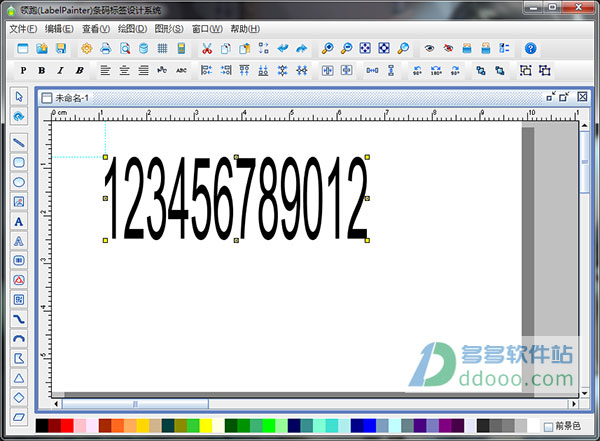This screenshot has height=441, width=600.
Task: Toggle the grid display icon
Action: (x=162, y=48)
